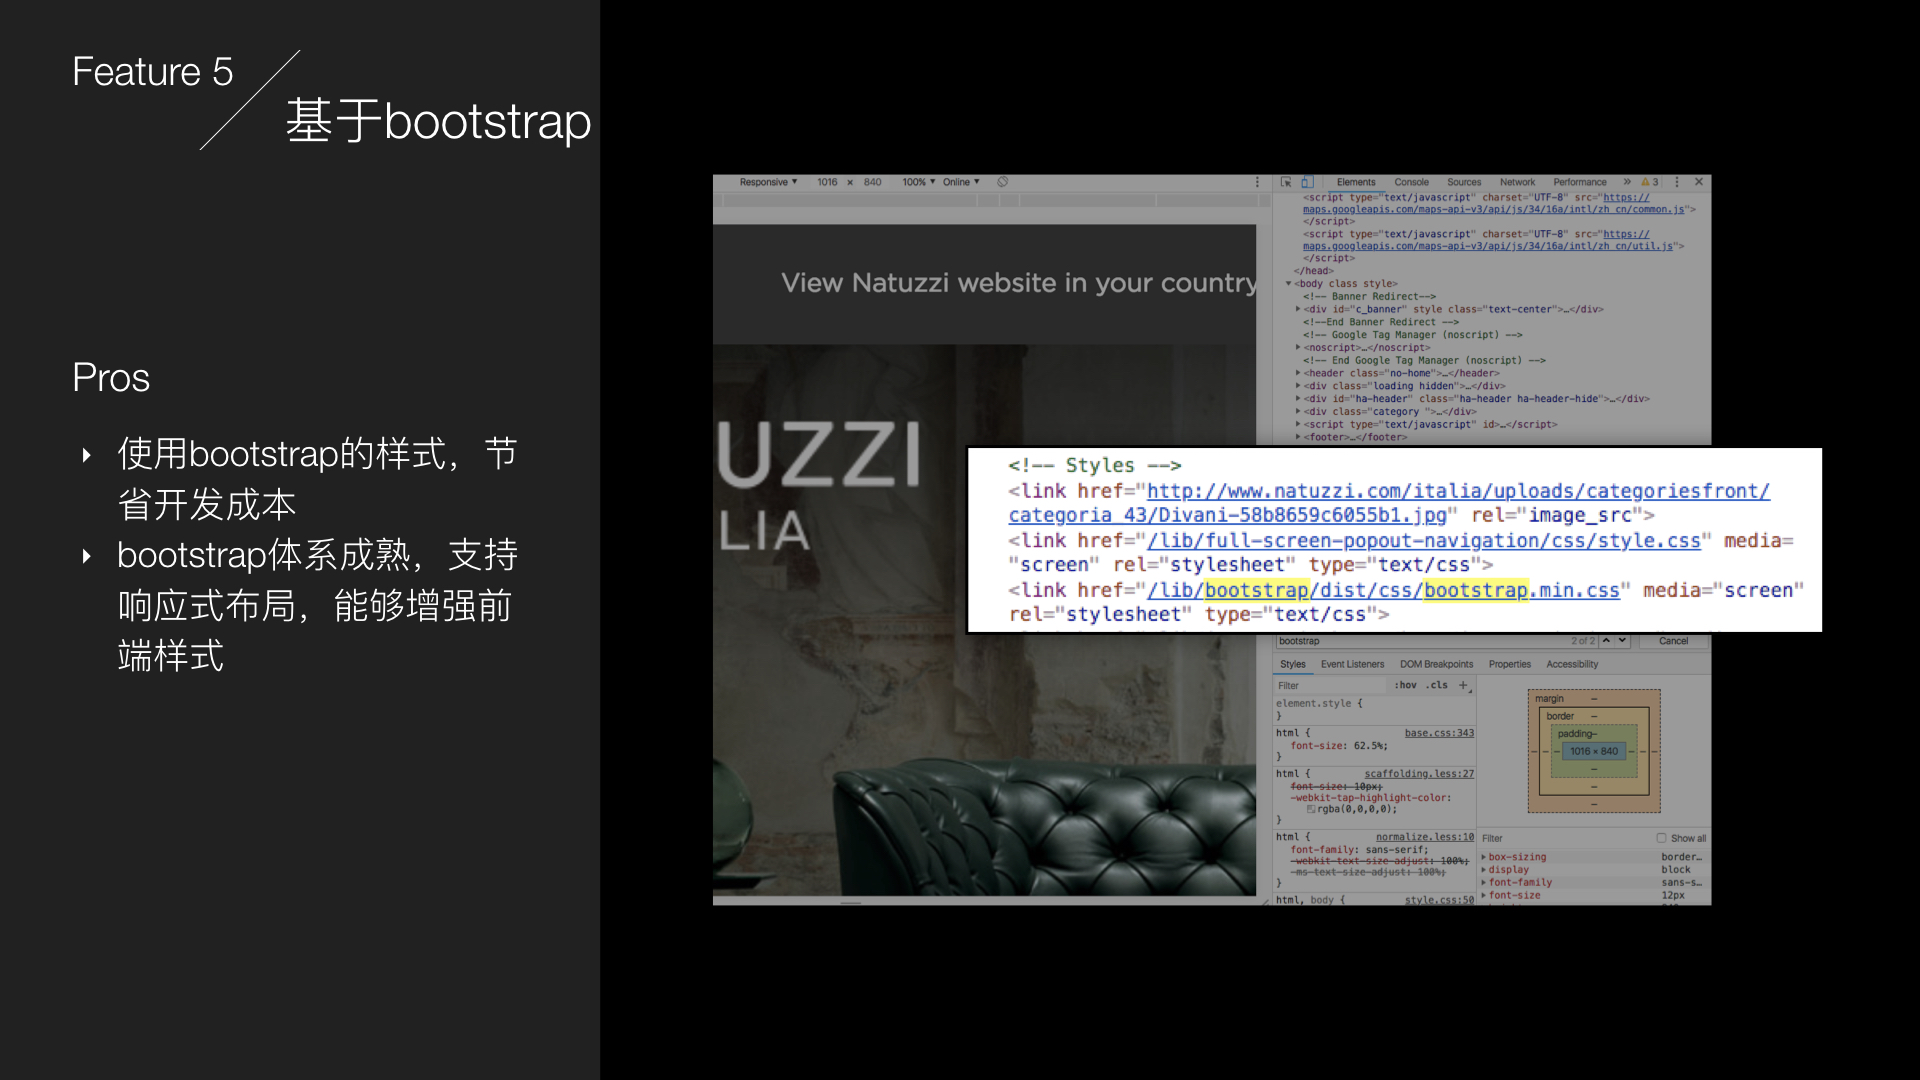The height and width of the screenshot is (1080, 1920).
Task: Toggle the :hov element state button
Action: click(x=1405, y=685)
